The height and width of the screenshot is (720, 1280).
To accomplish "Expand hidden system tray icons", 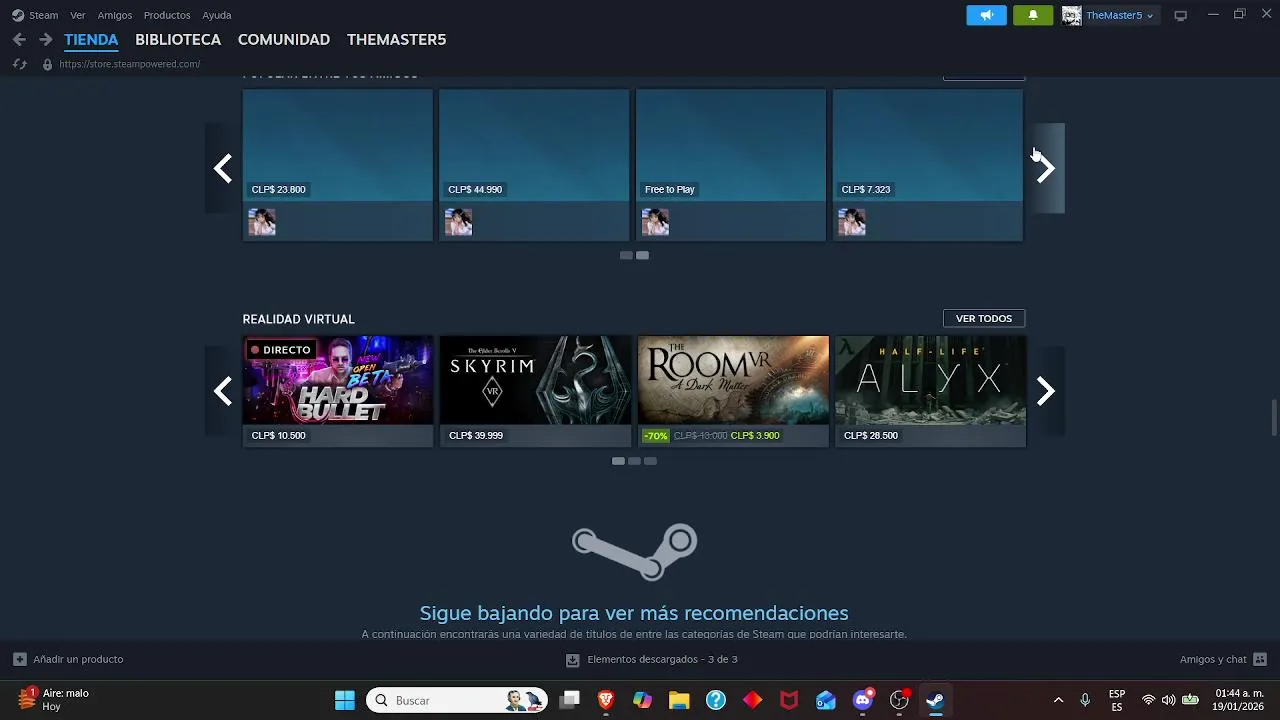I will [1058, 700].
